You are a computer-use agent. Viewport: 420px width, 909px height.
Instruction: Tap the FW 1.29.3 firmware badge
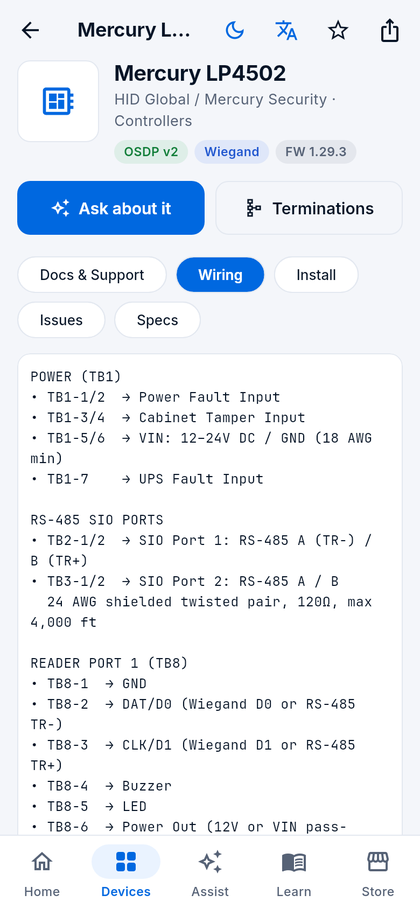[x=316, y=152]
